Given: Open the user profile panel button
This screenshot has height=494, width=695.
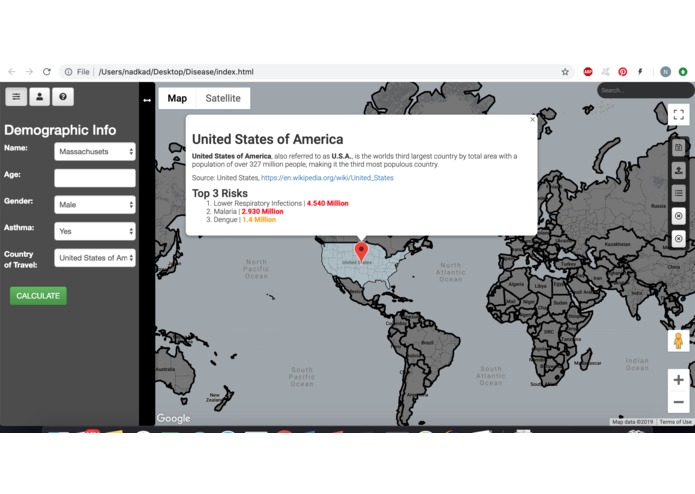Looking at the screenshot, I should [39, 97].
